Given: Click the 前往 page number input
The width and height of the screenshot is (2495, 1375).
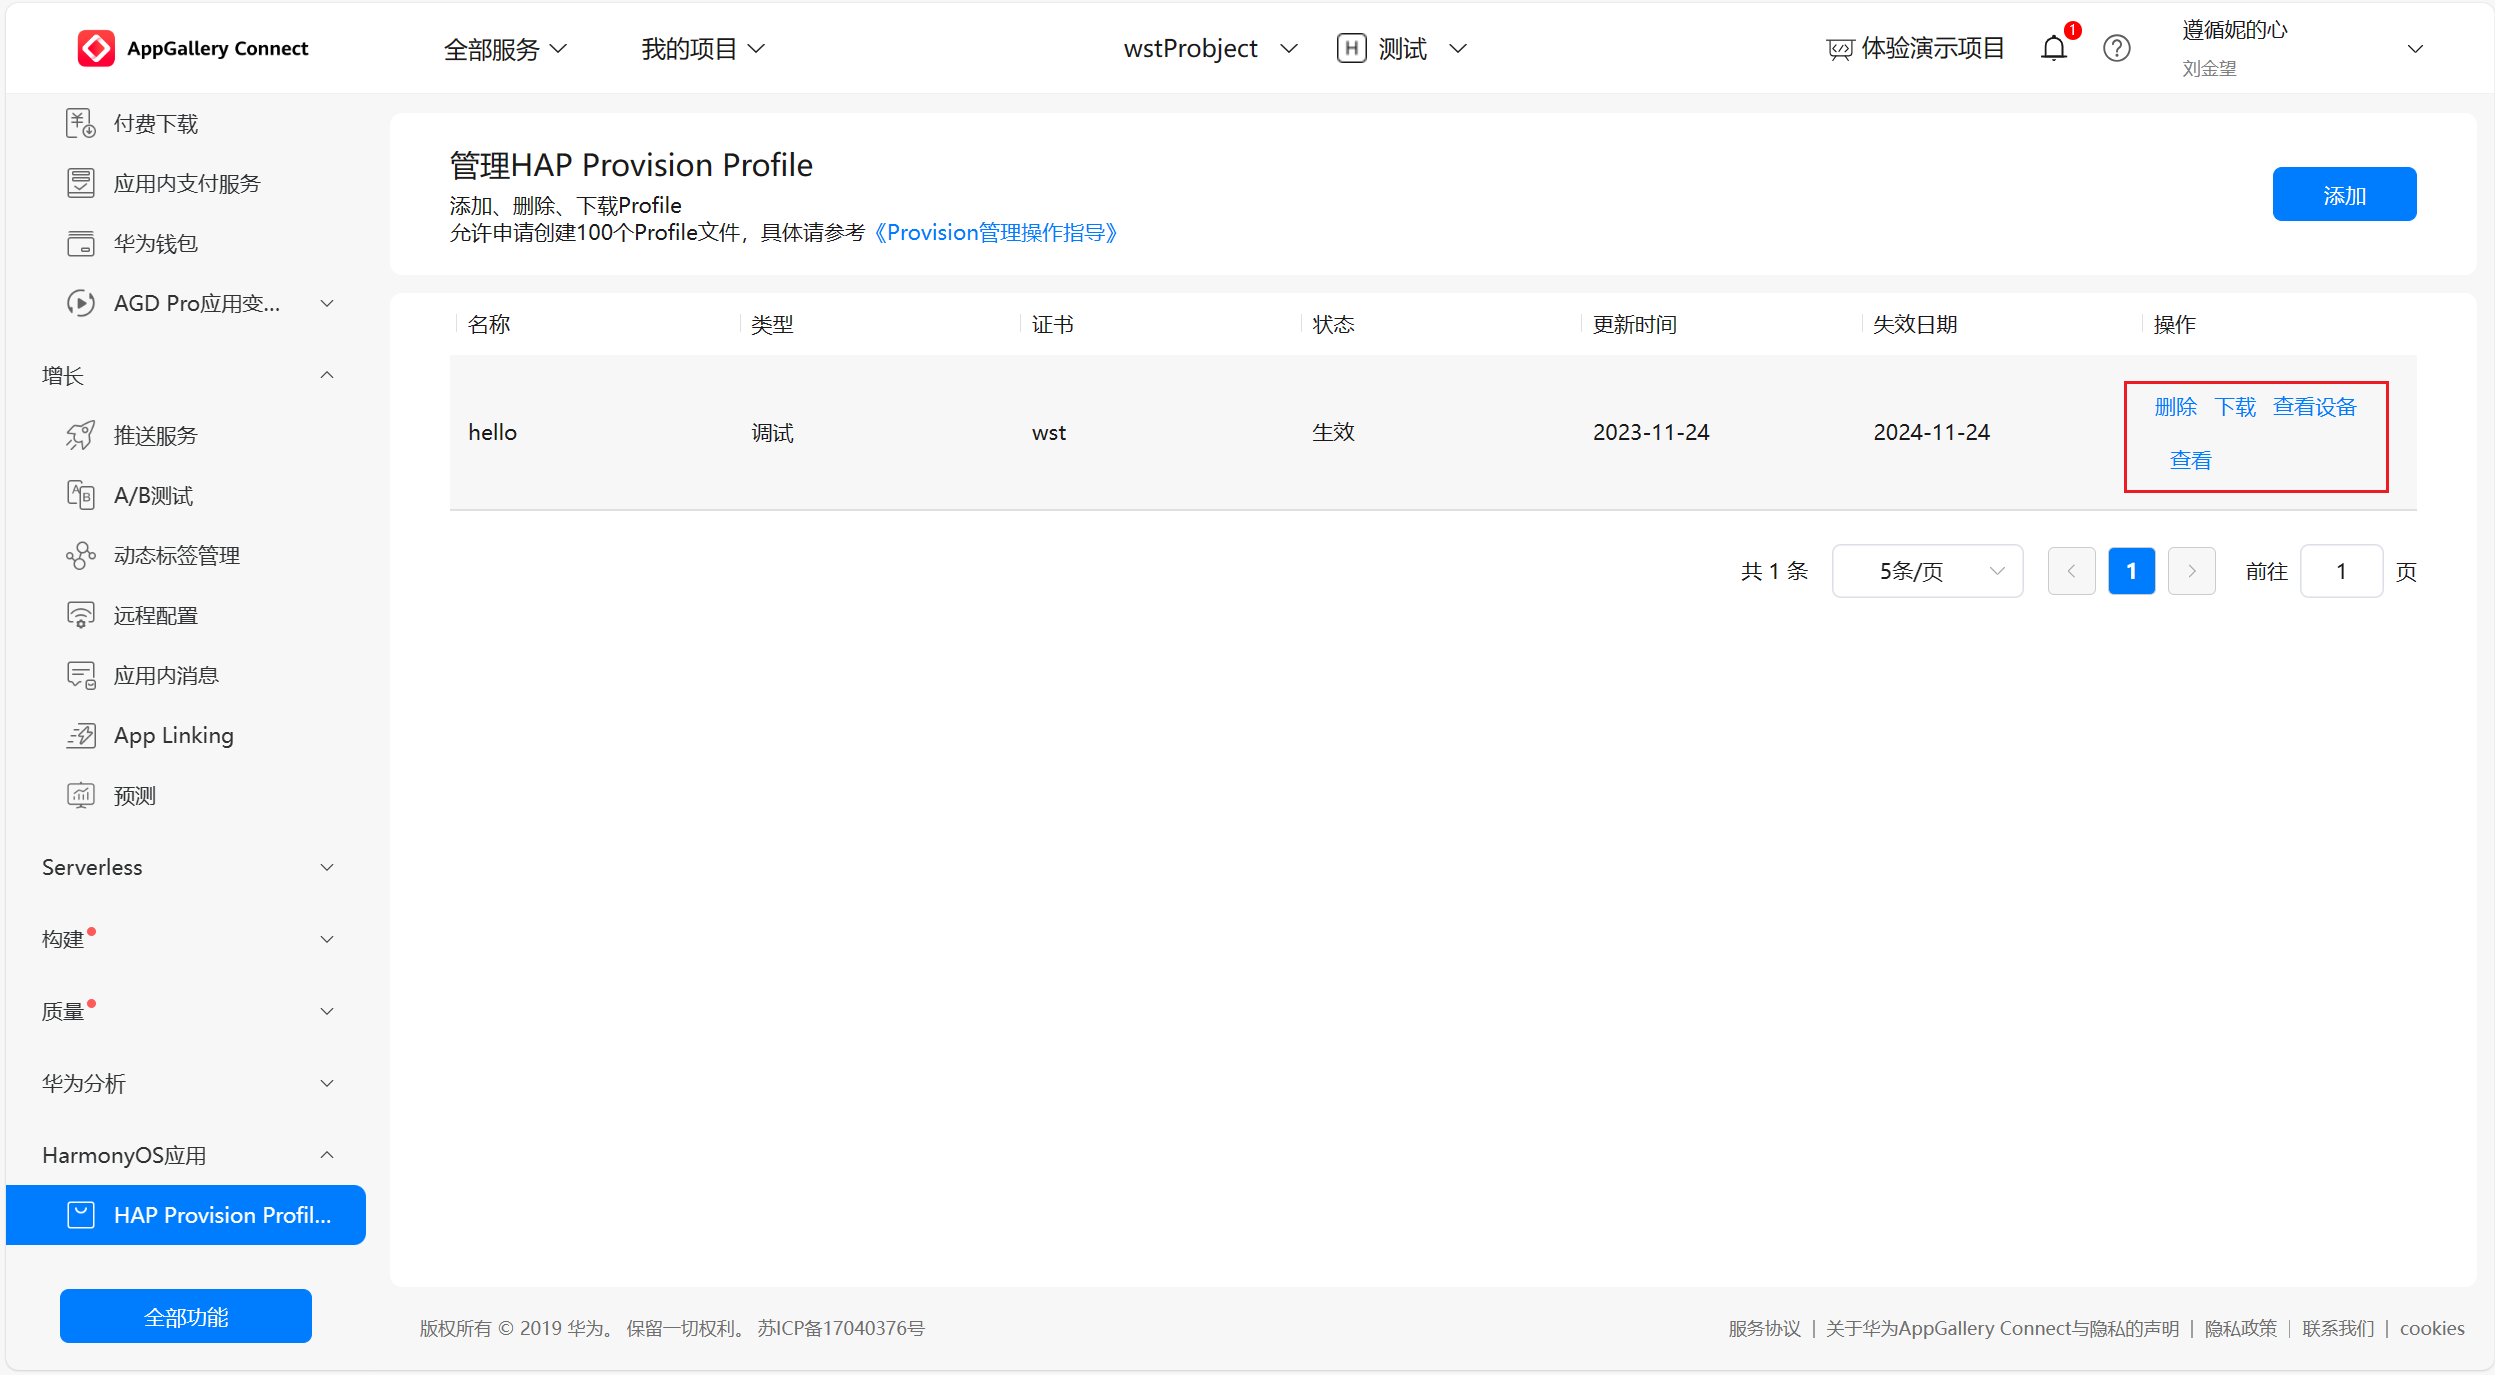Looking at the screenshot, I should [x=2341, y=571].
